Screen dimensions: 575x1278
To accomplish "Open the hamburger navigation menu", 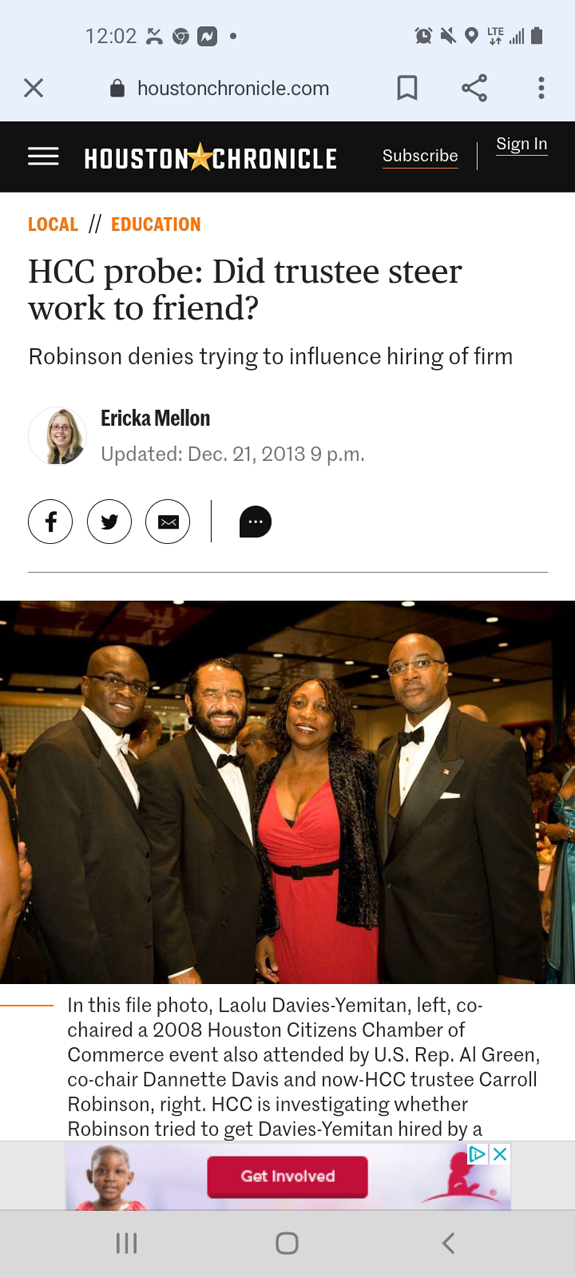I will point(43,156).
